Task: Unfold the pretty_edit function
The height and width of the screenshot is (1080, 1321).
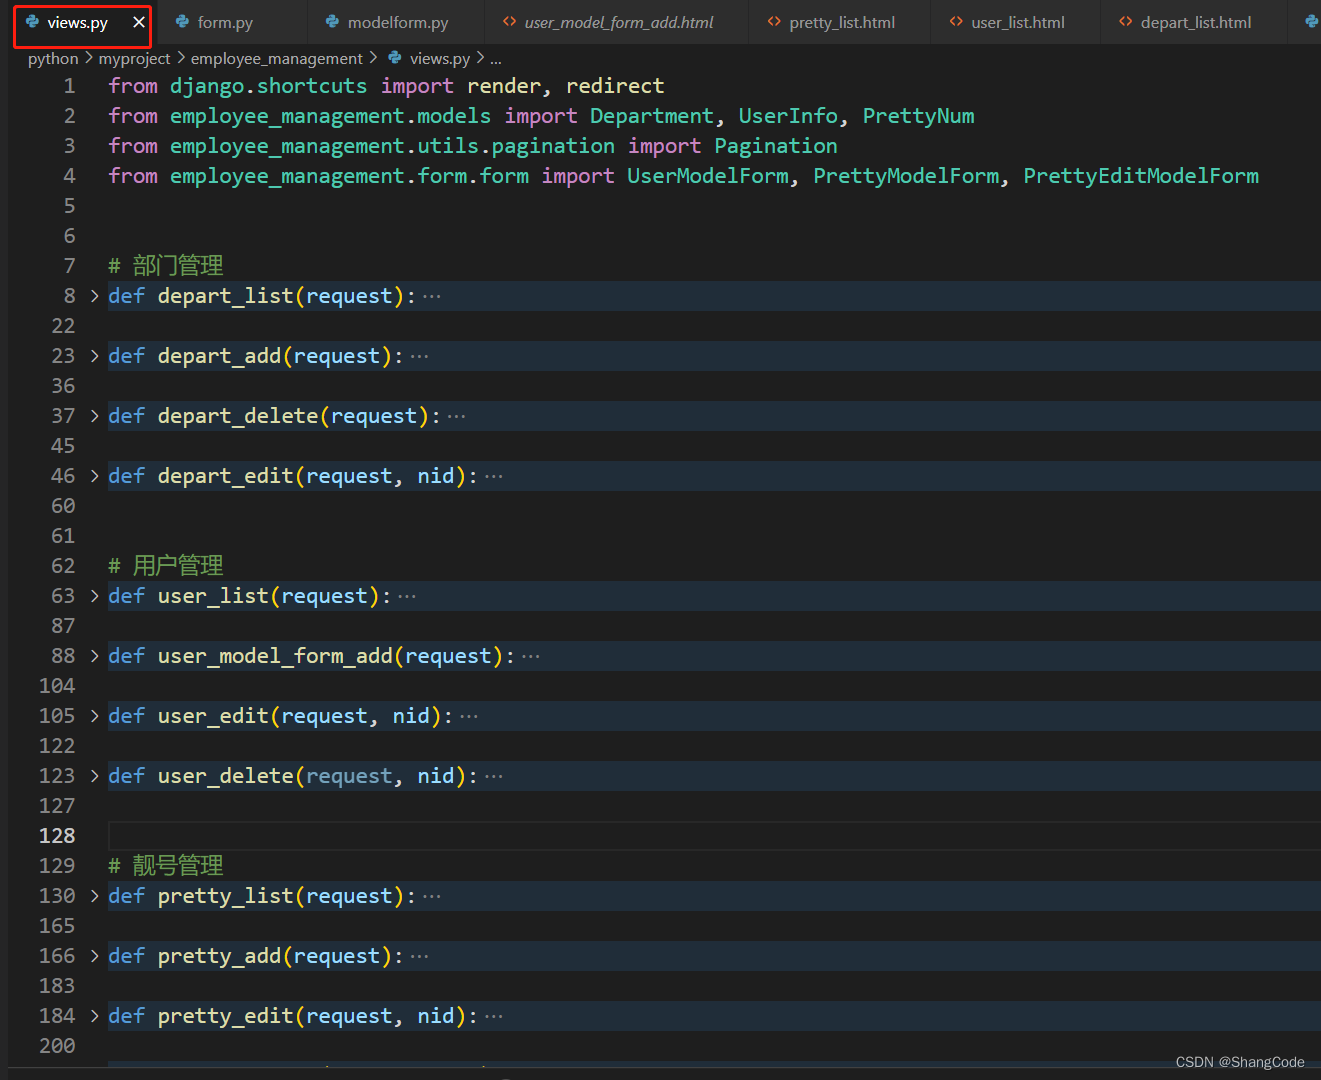Action: [x=94, y=1016]
